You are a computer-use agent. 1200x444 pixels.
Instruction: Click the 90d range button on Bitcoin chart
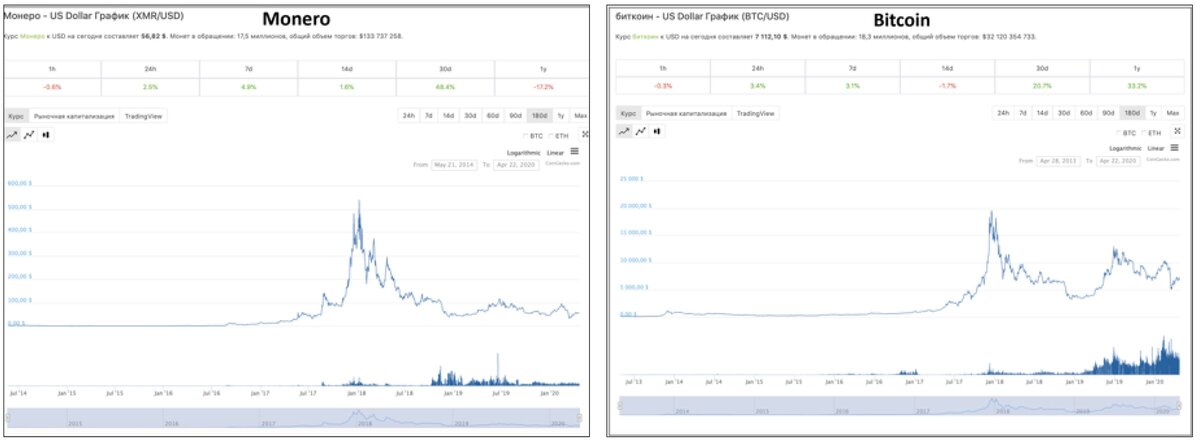1108,113
